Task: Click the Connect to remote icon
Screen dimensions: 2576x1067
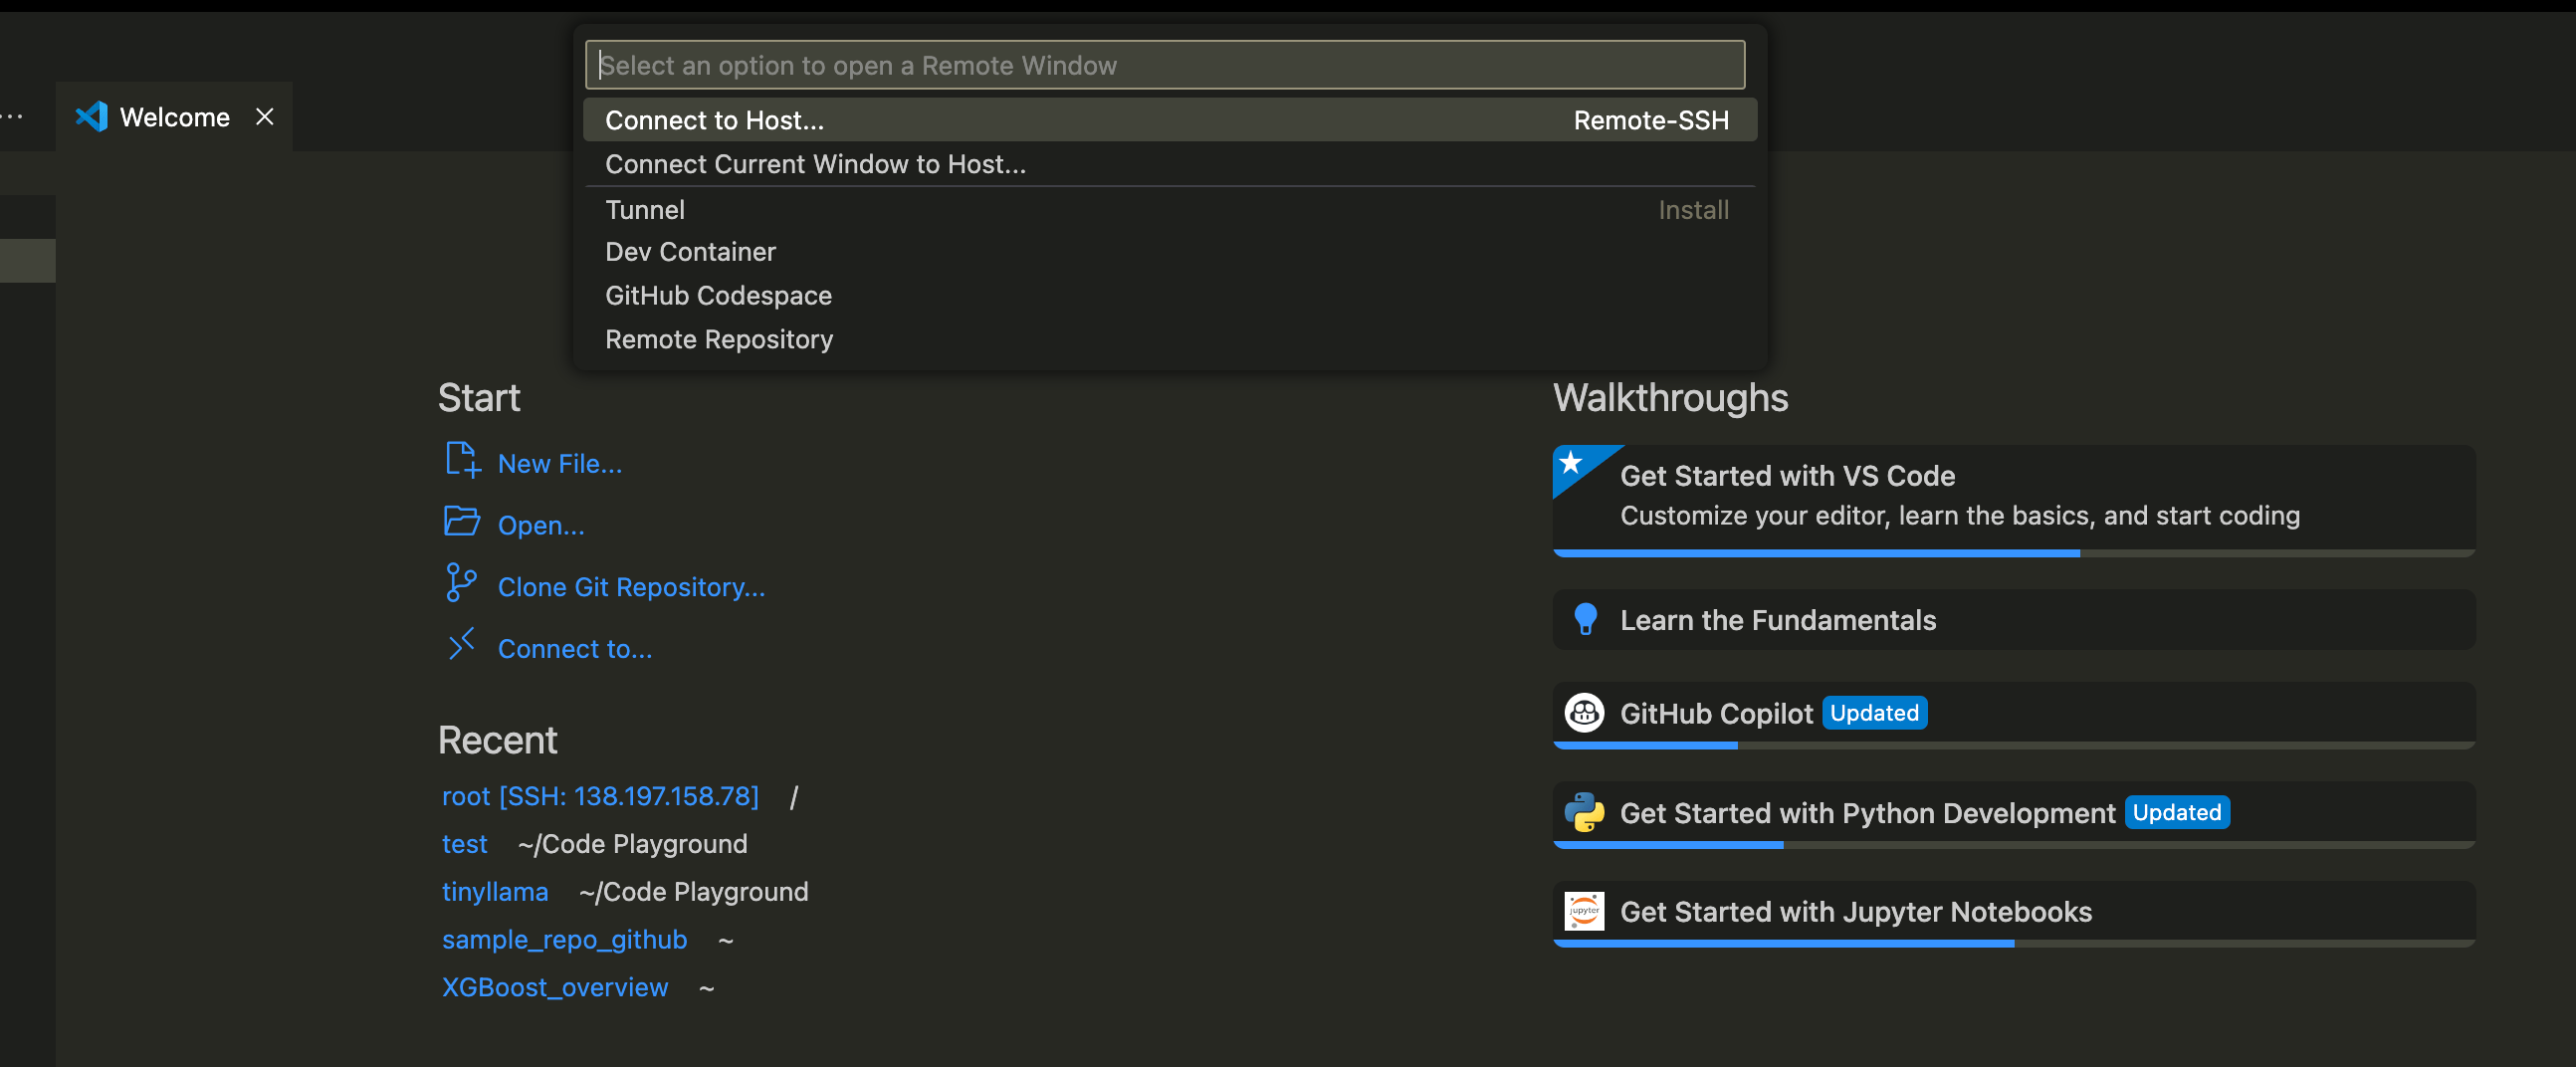Action: 461,645
